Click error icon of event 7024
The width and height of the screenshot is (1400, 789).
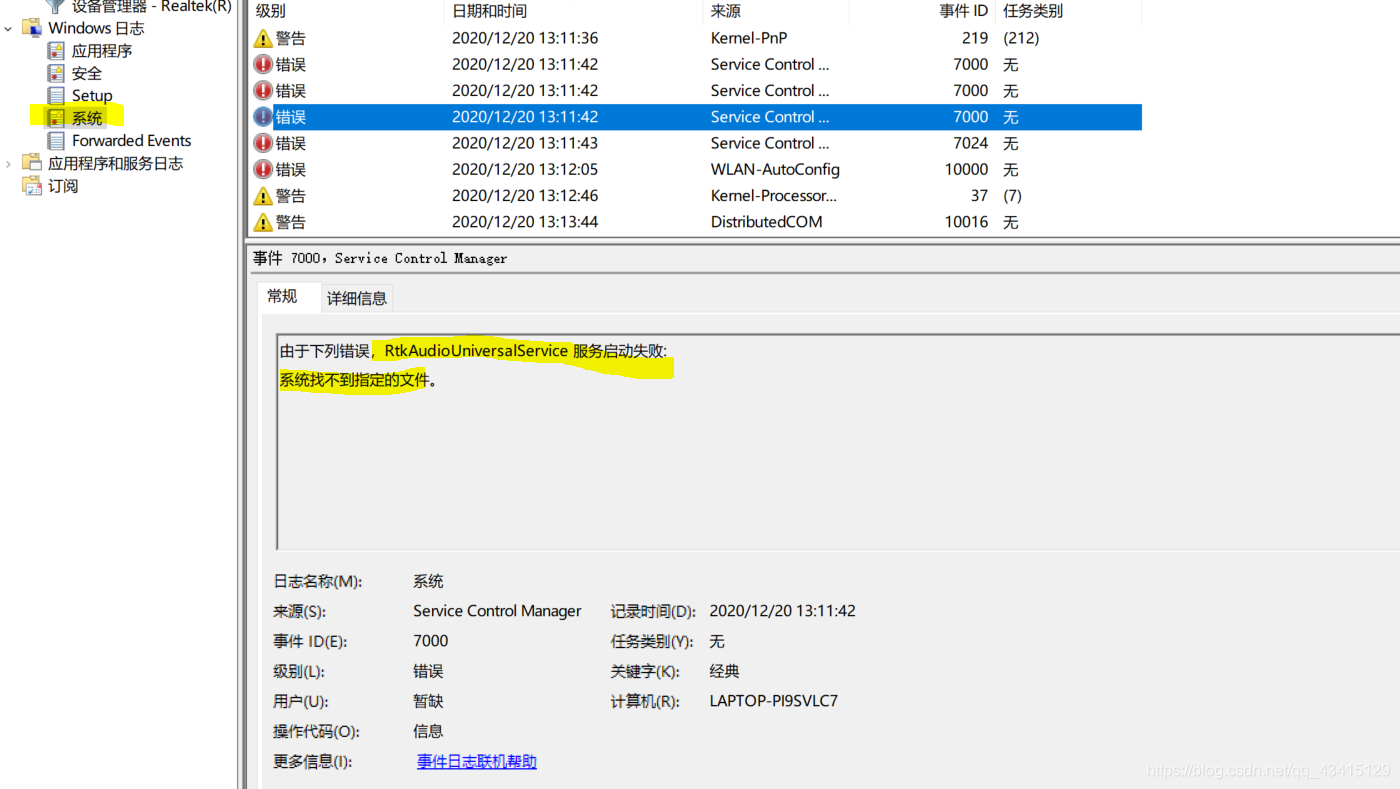[x=263, y=143]
